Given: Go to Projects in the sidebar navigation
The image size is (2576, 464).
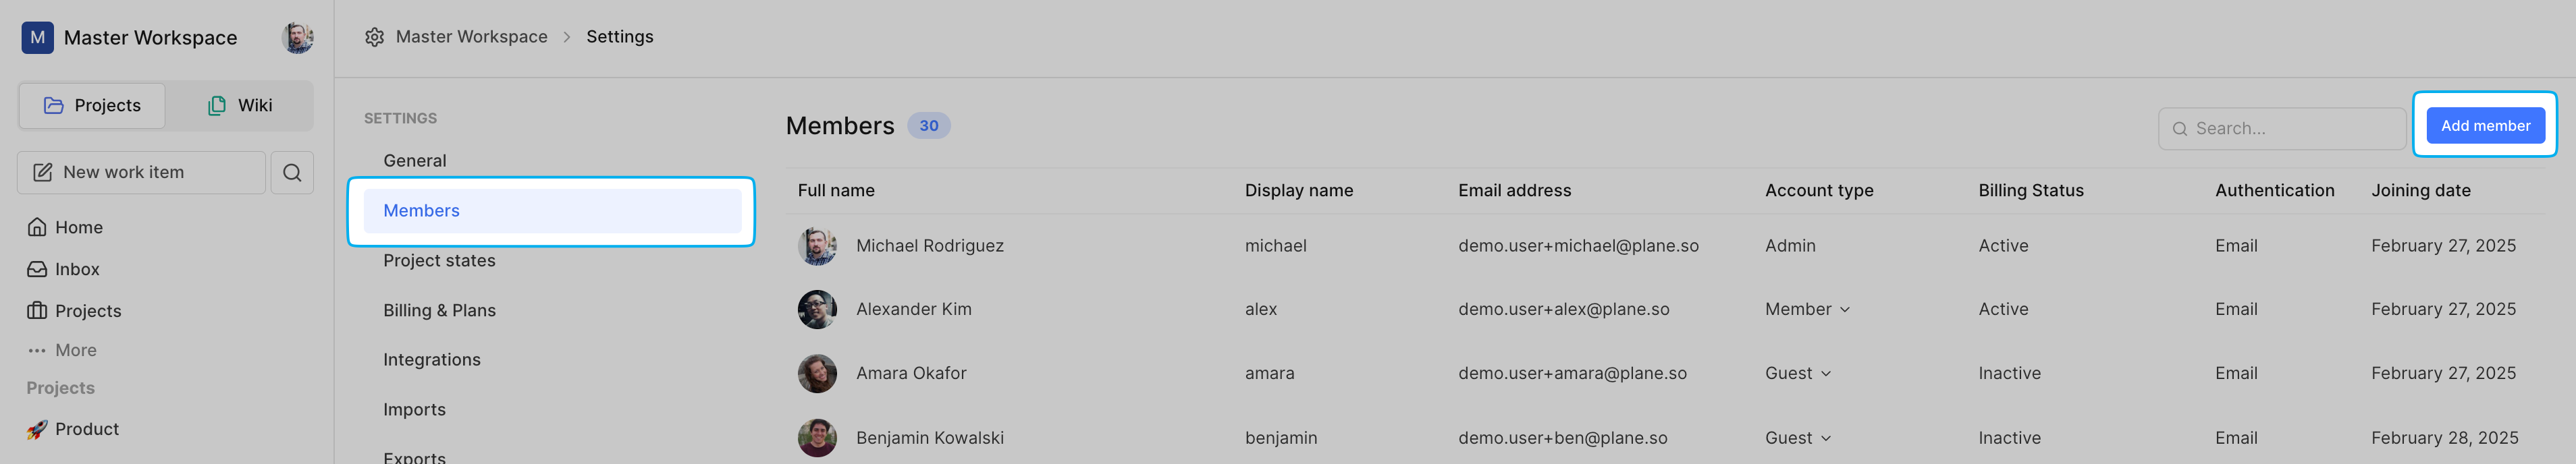Looking at the screenshot, I should point(74,311).
